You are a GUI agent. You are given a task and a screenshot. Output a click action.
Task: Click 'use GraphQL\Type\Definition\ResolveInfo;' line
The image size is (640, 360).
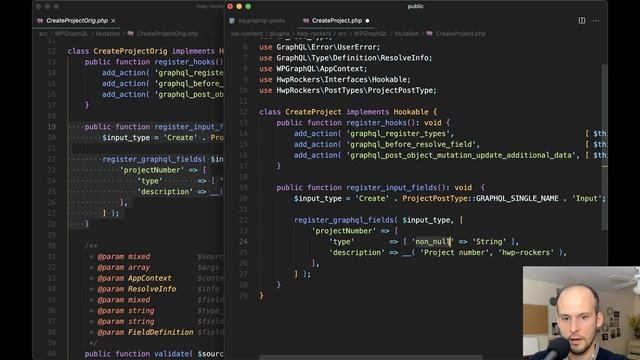click(x=346, y=58)
